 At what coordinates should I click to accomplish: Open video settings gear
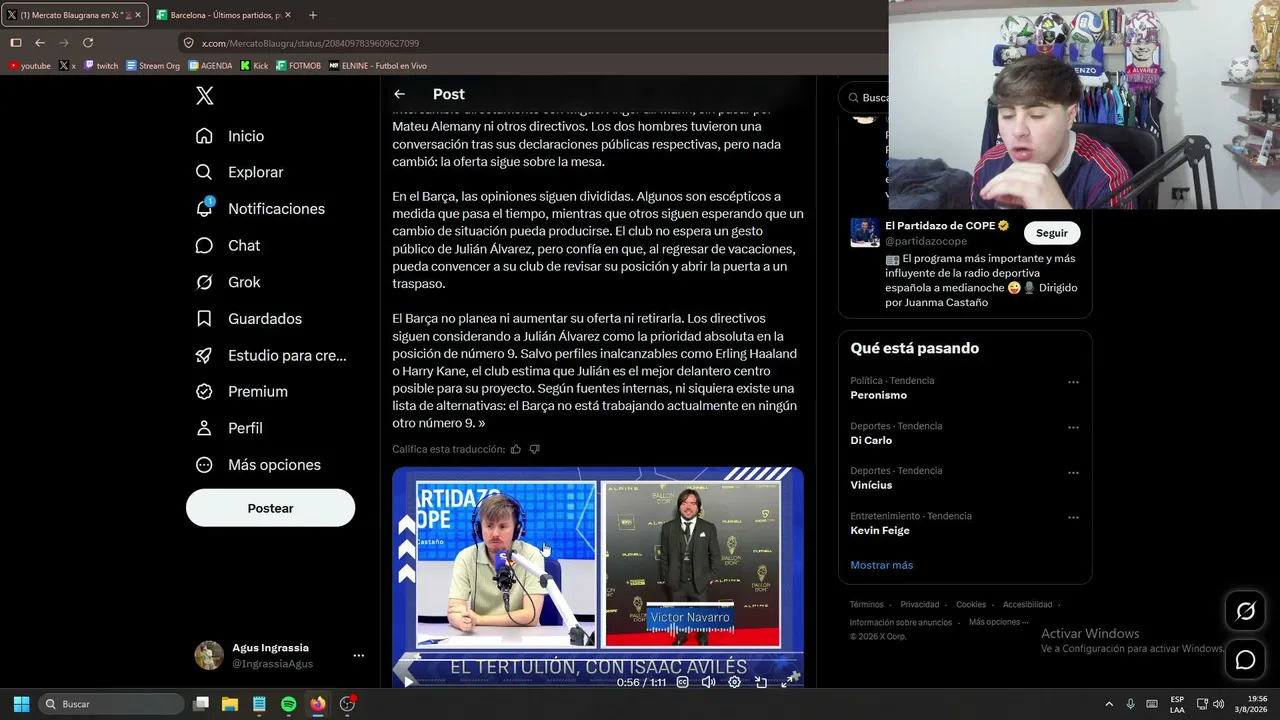[734, 682]
